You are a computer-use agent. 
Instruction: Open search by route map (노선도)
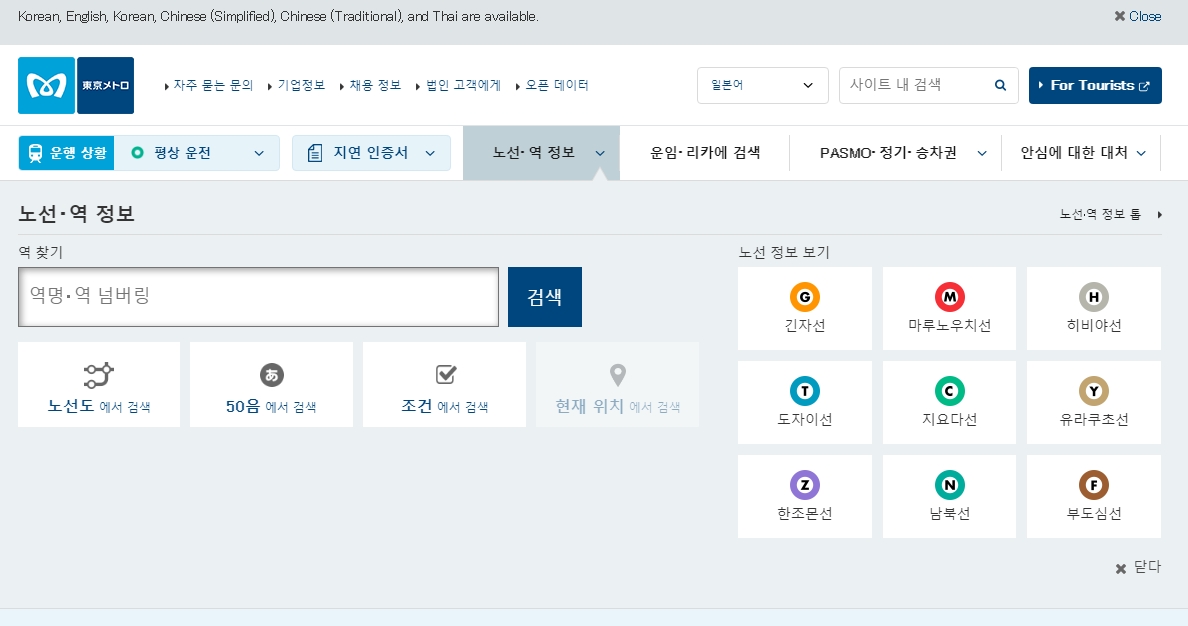98,384
